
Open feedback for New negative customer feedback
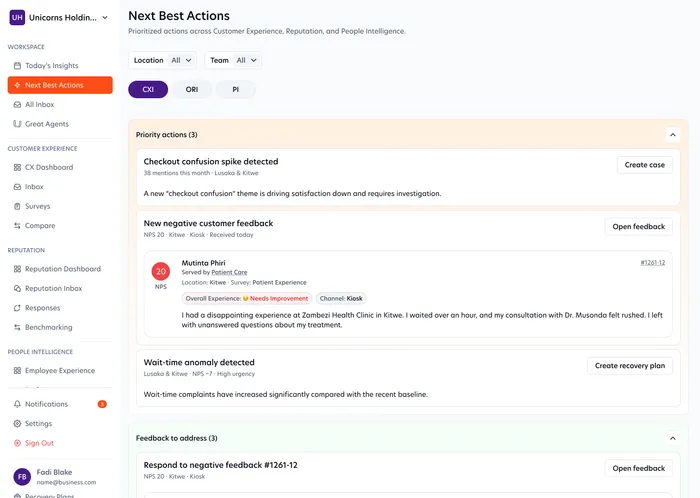click(x=638, y=227)
